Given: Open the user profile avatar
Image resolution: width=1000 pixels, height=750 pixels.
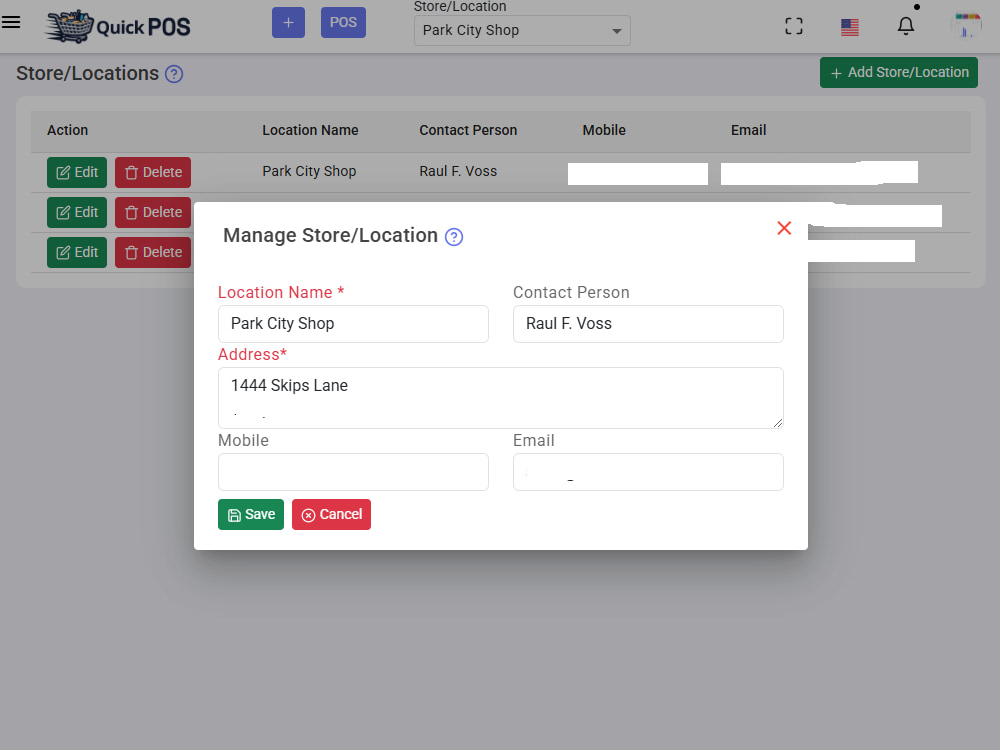Looking at the screenshot, I should pos(966,26).
